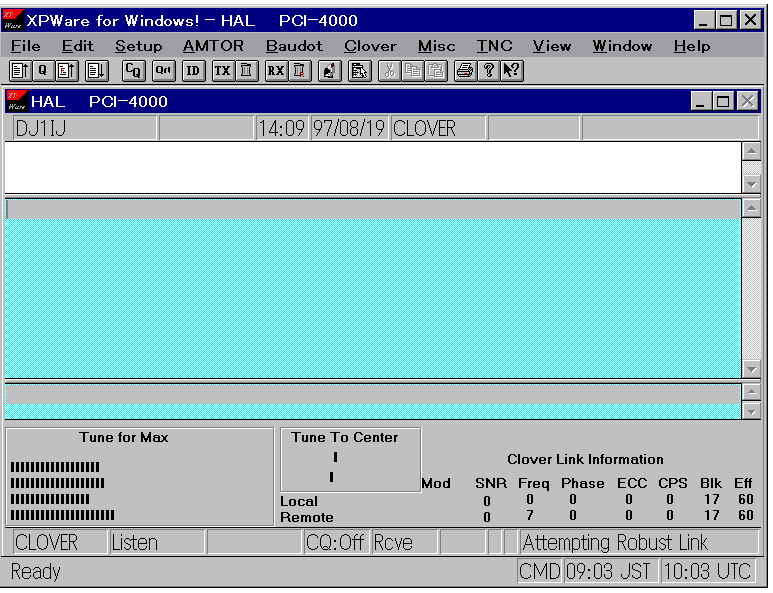Click the ID toolbar button
This screenshot has height=593, width=773.
click(x=193, y=71)
